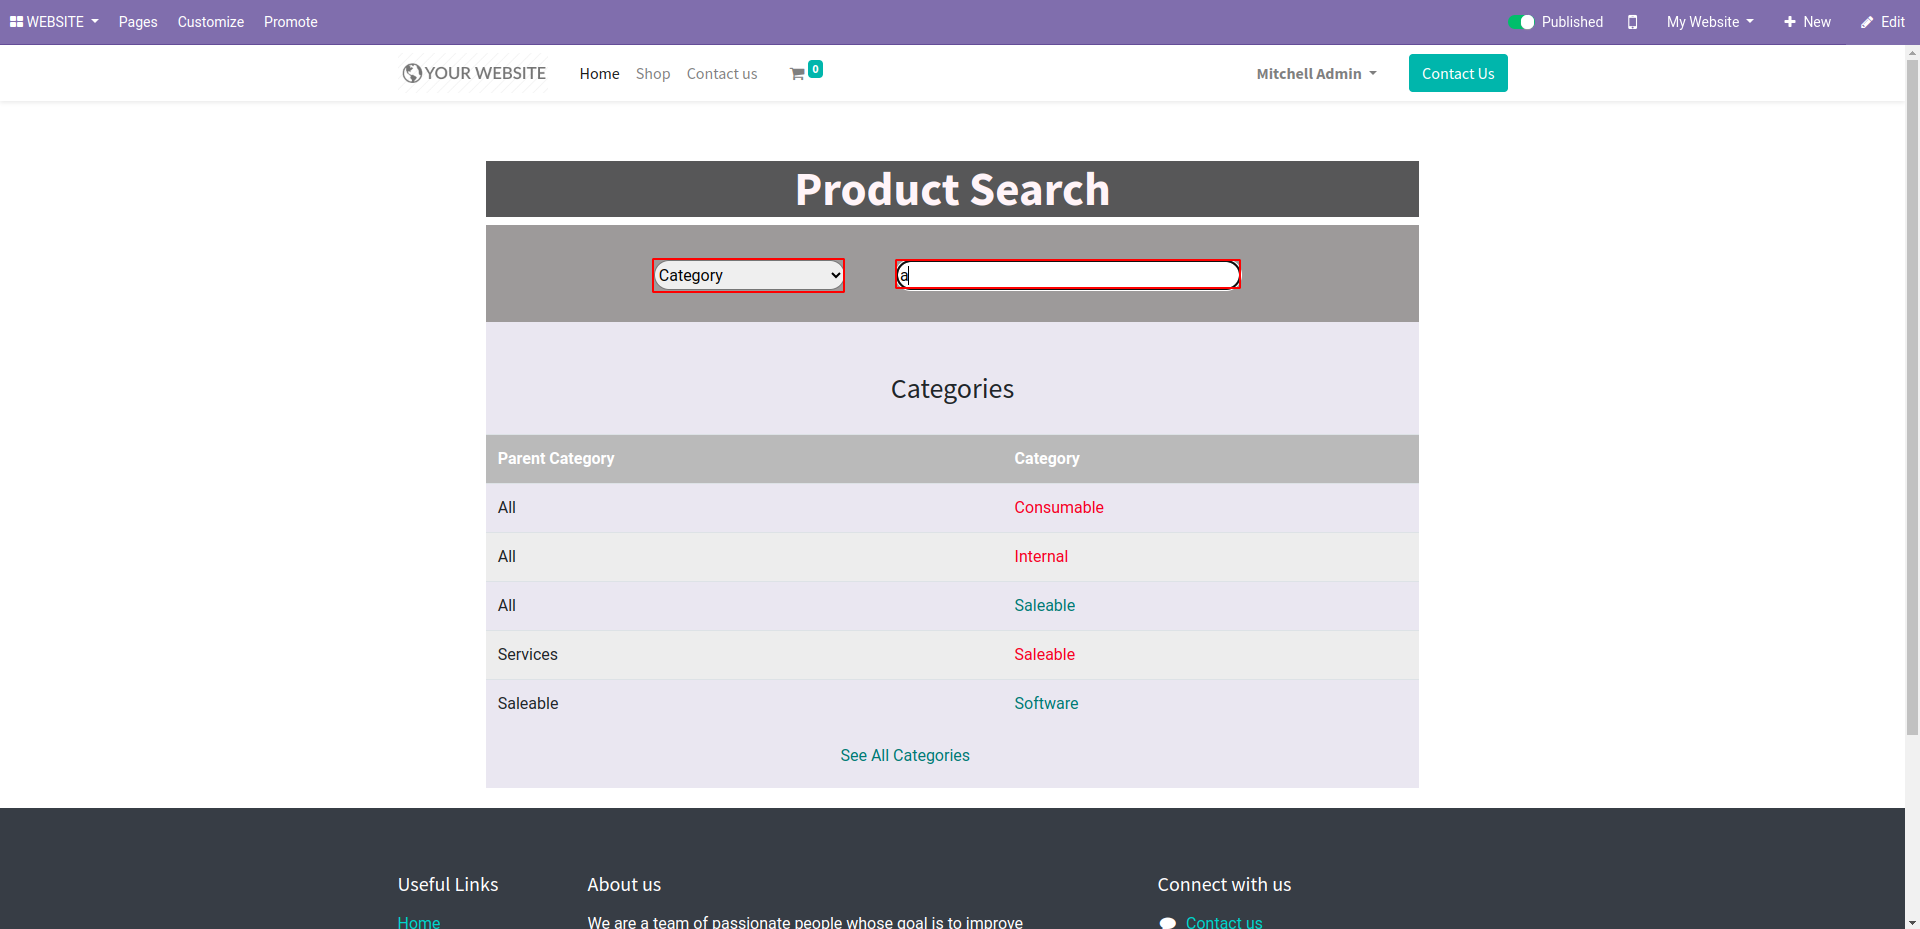Open the Customize menu
Viewport: 1920px width, 929px height.
[210, 22]
